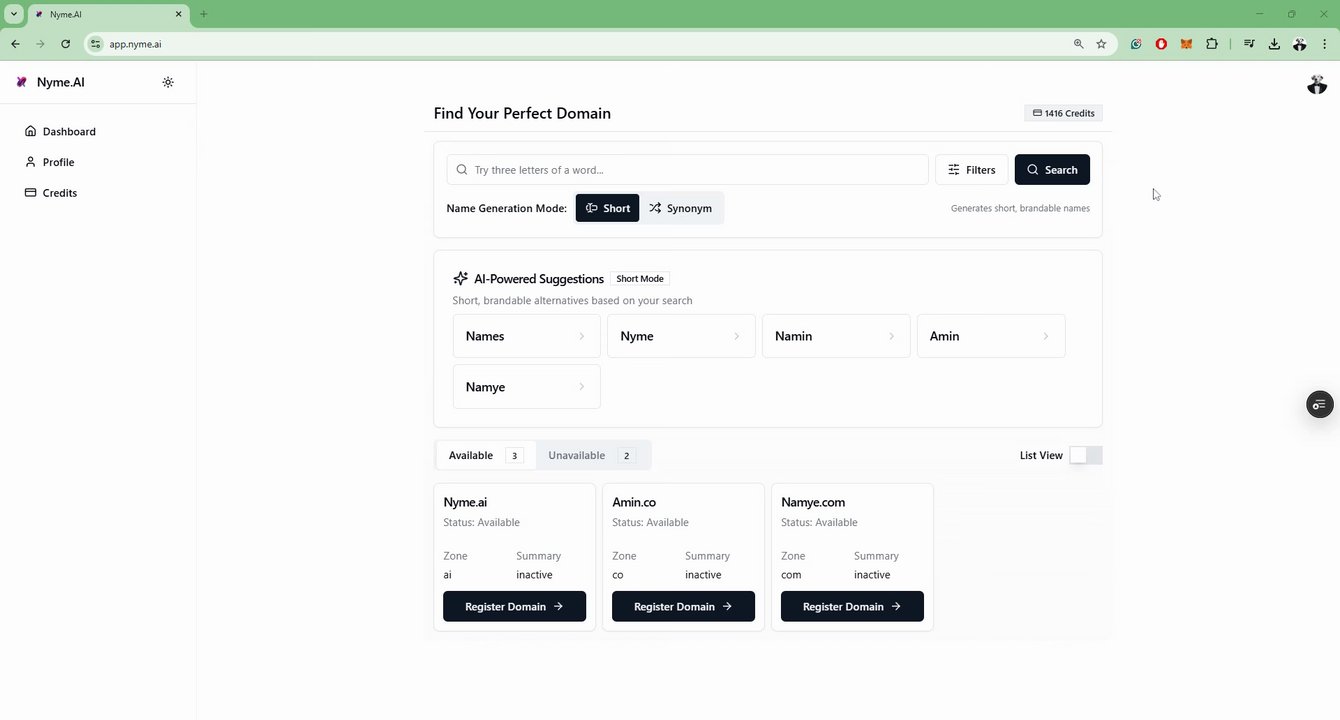
Task: Click the Short Mode badge
Action: click(x=640, y=279)
